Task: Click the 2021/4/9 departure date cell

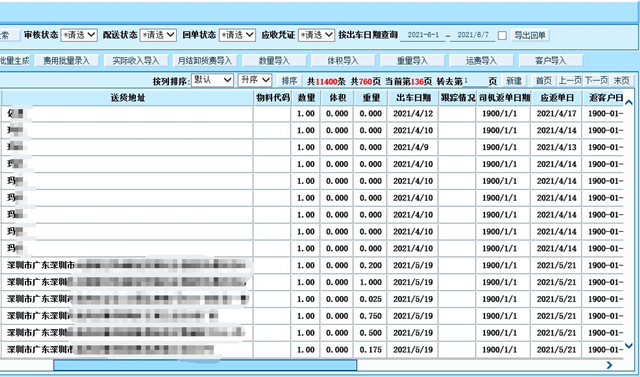Action: (x=413, y=147)
